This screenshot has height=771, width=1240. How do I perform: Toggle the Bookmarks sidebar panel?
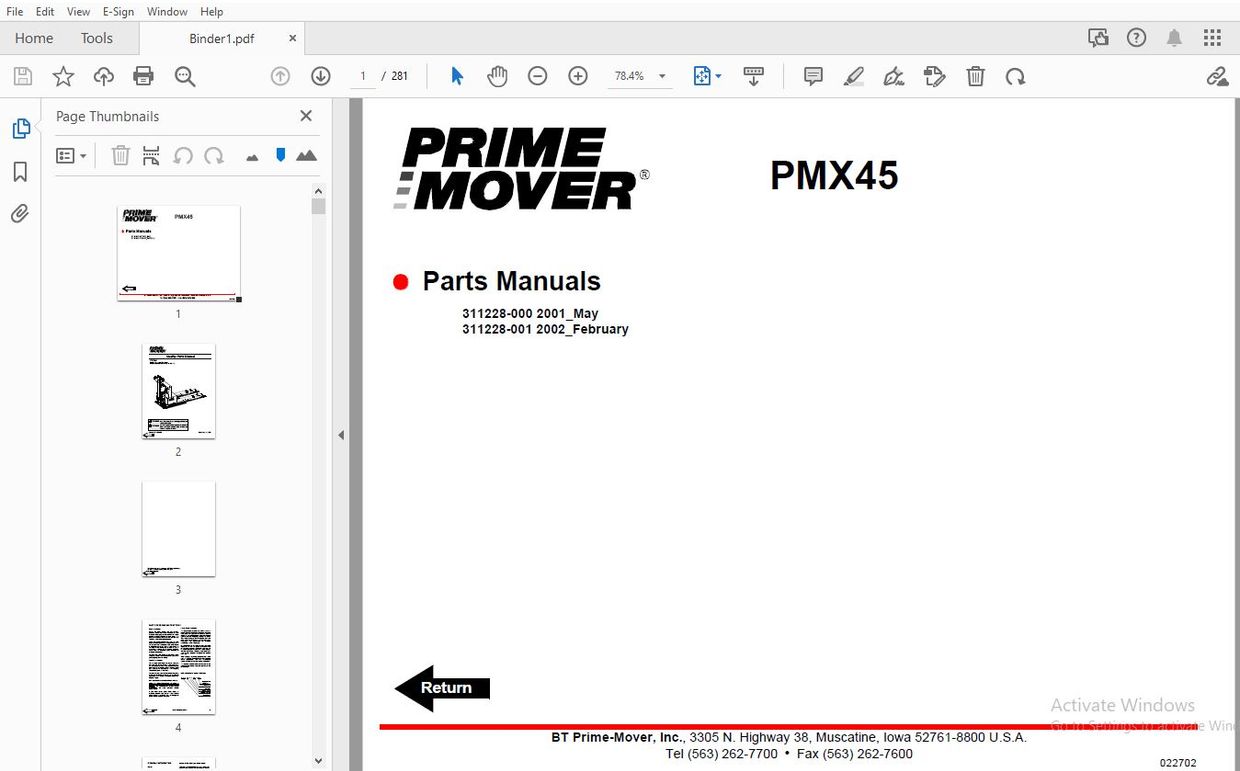click(x=20, y=171)
